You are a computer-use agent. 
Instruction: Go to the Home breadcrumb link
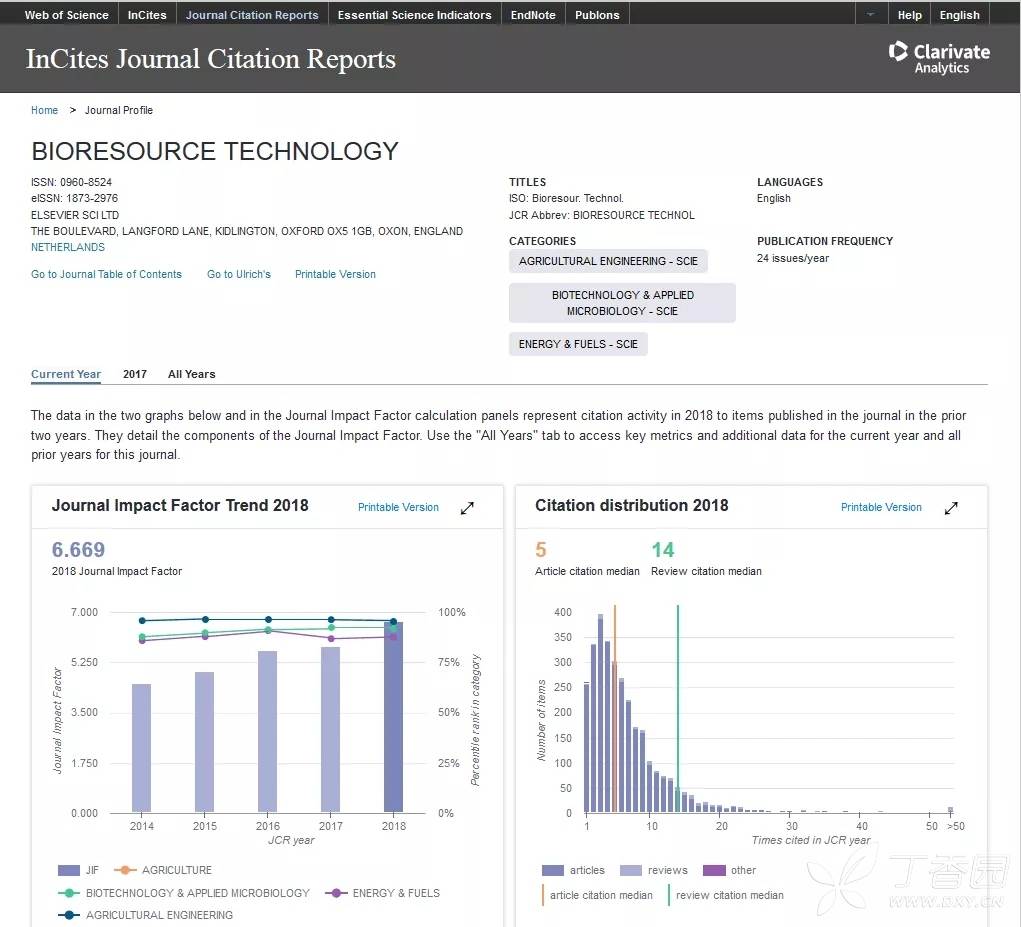(x=44, y=110)
